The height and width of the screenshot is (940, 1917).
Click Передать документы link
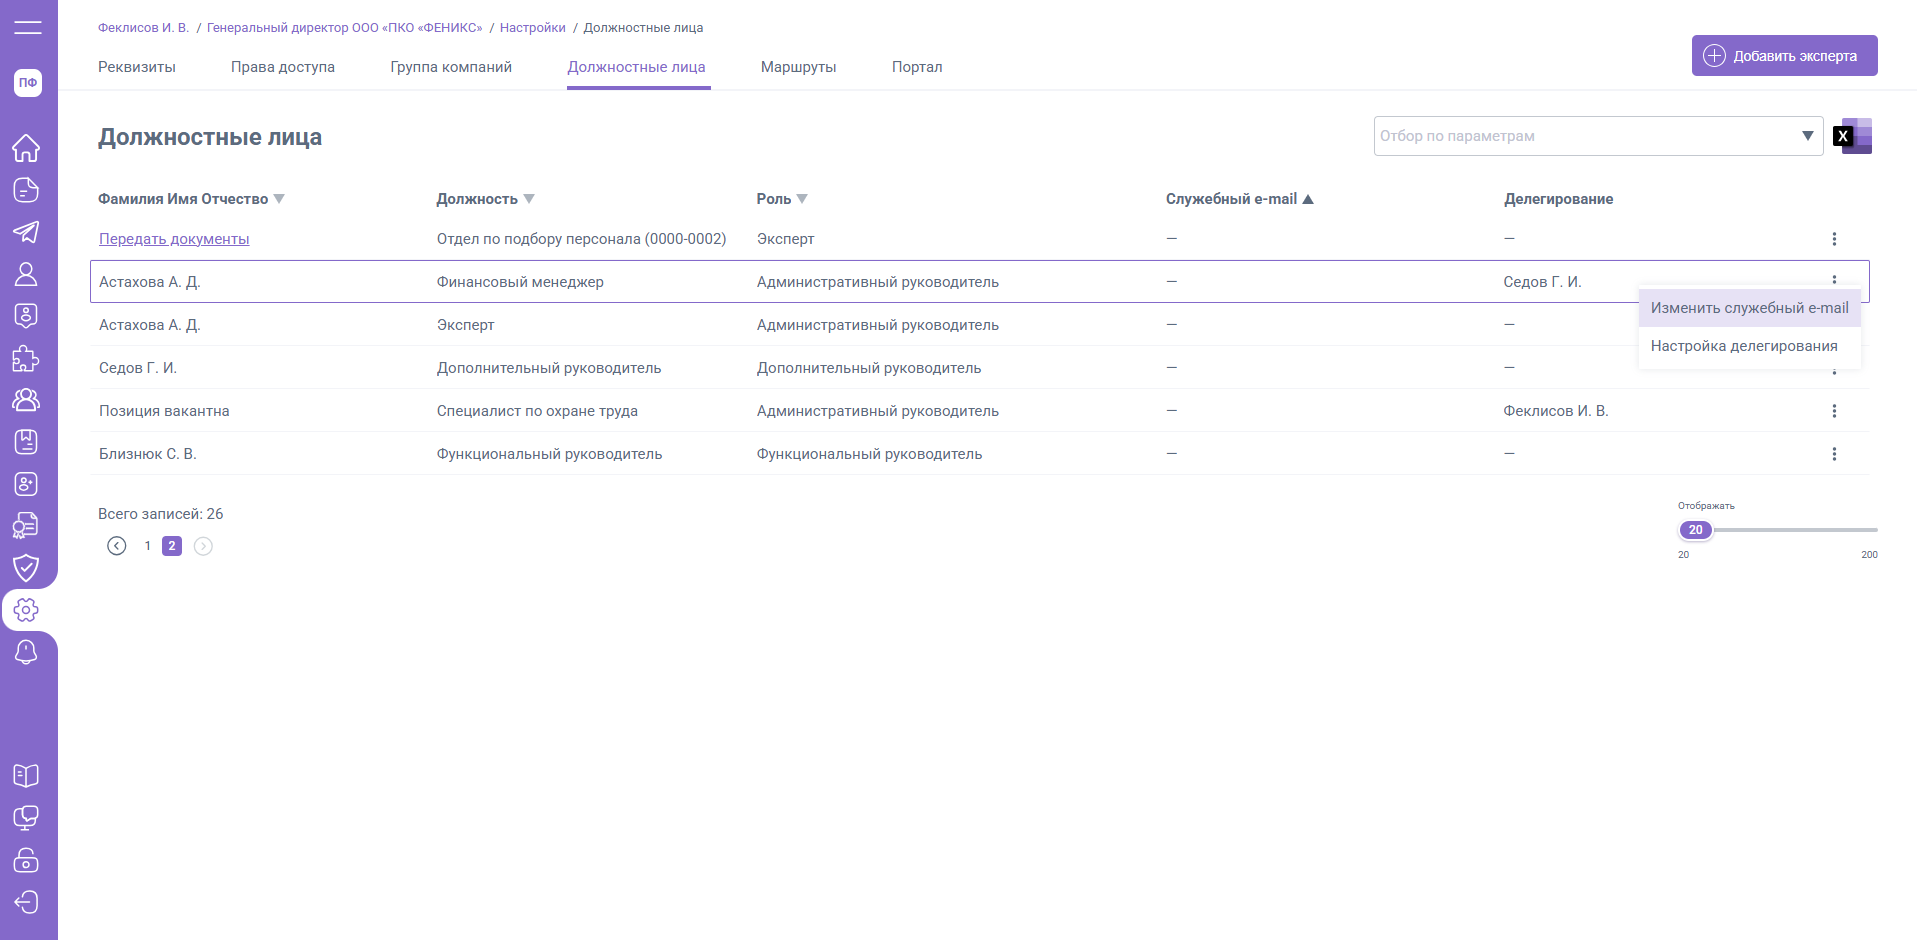point(174,239)
